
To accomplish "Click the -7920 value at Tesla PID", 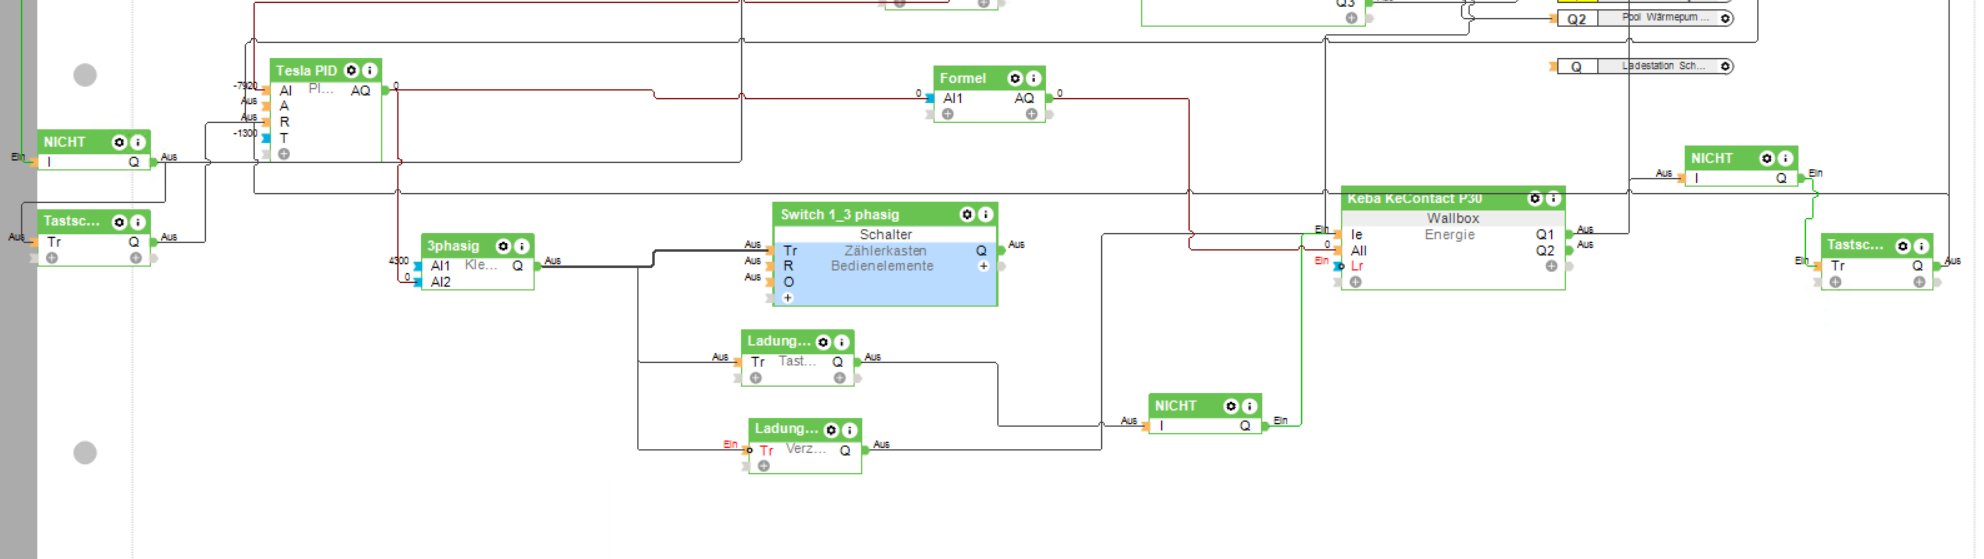I will click(245, 86).
